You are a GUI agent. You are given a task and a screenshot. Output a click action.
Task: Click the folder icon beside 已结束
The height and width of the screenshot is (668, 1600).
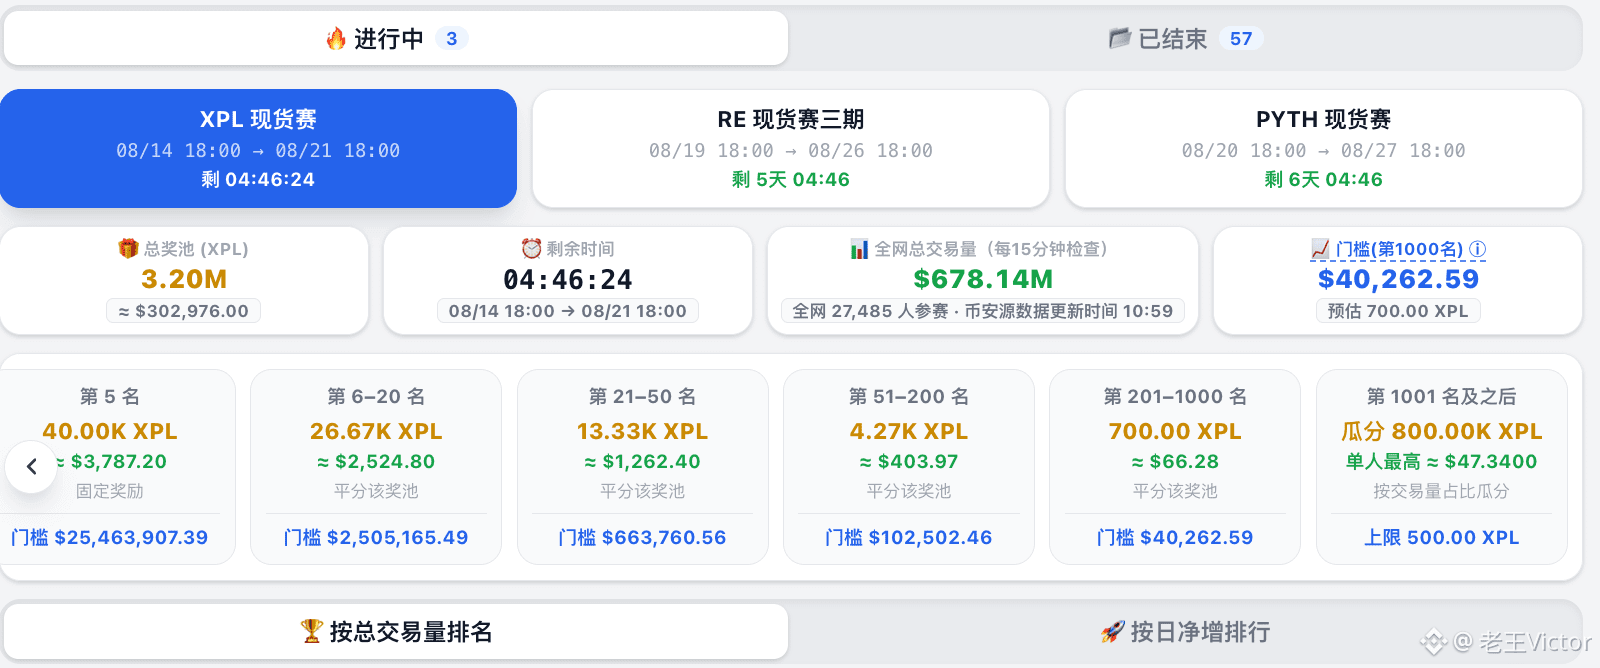[x=1120, y=38]
